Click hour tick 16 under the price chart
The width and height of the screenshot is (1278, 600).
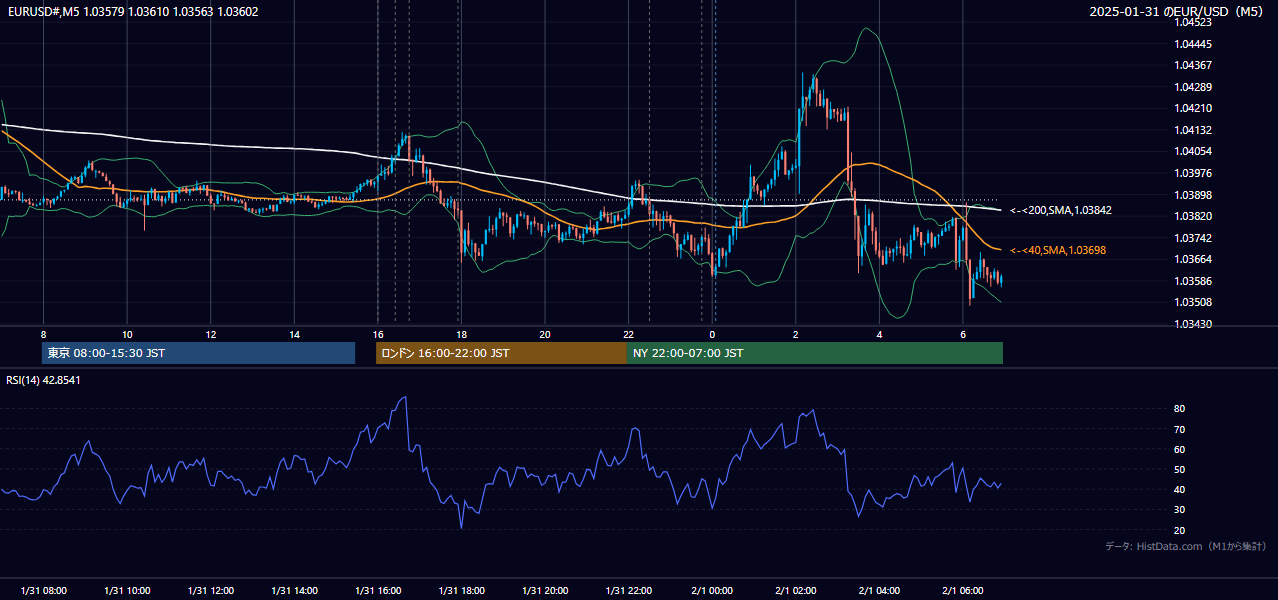pyautogui.click(x=378, y=334)
